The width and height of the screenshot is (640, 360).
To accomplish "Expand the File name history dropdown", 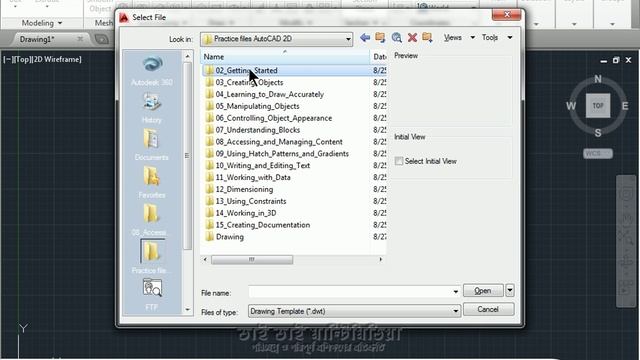I will pos(456,291).
